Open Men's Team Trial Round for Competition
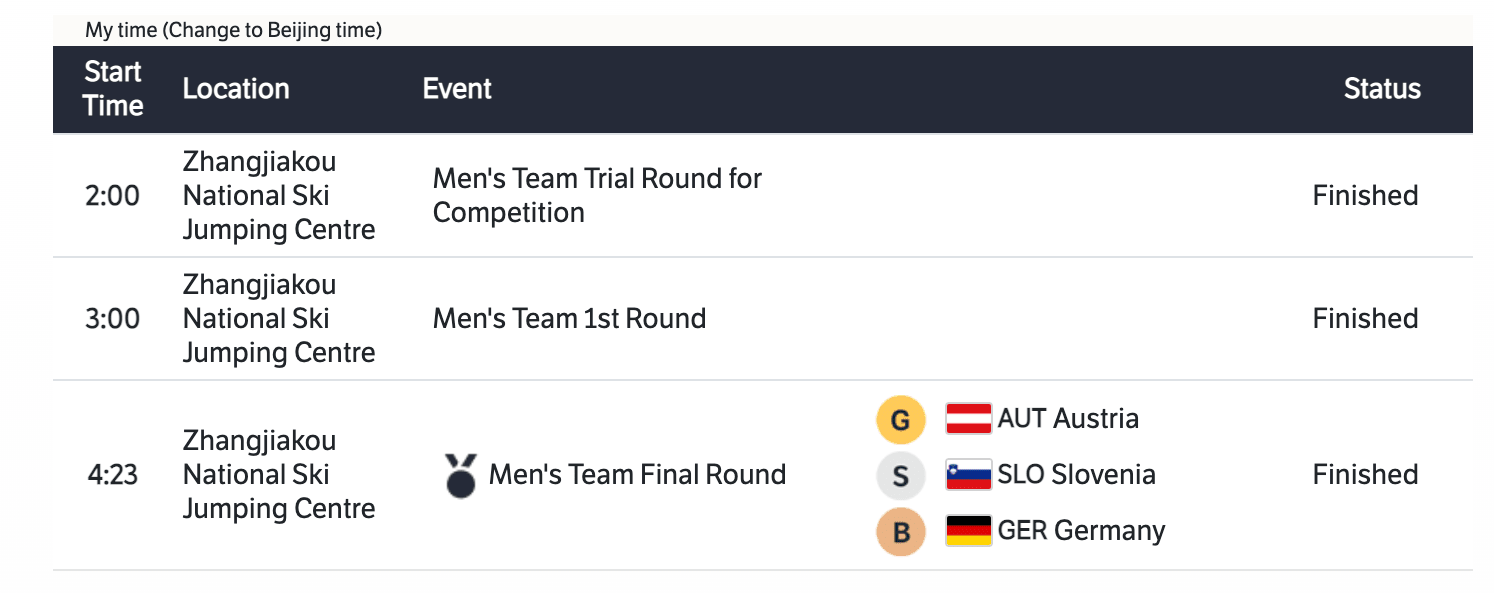Viewport: 1494px width, 593px height. [x=597, y=195]
